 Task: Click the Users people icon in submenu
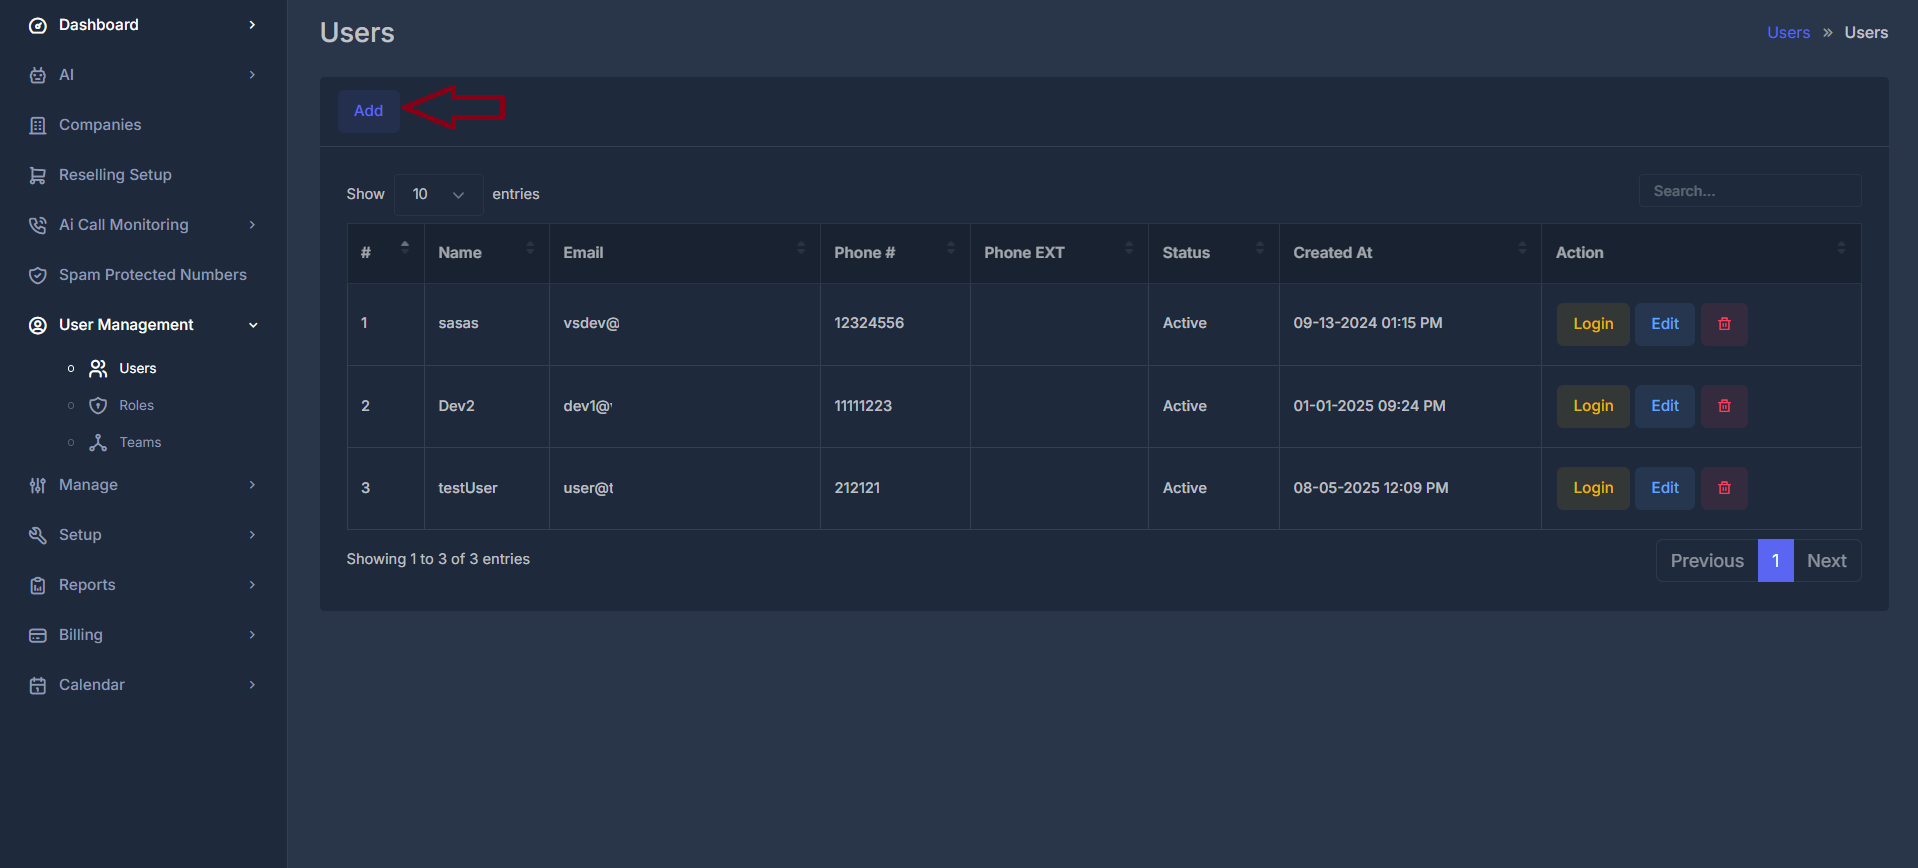point(98,368)
